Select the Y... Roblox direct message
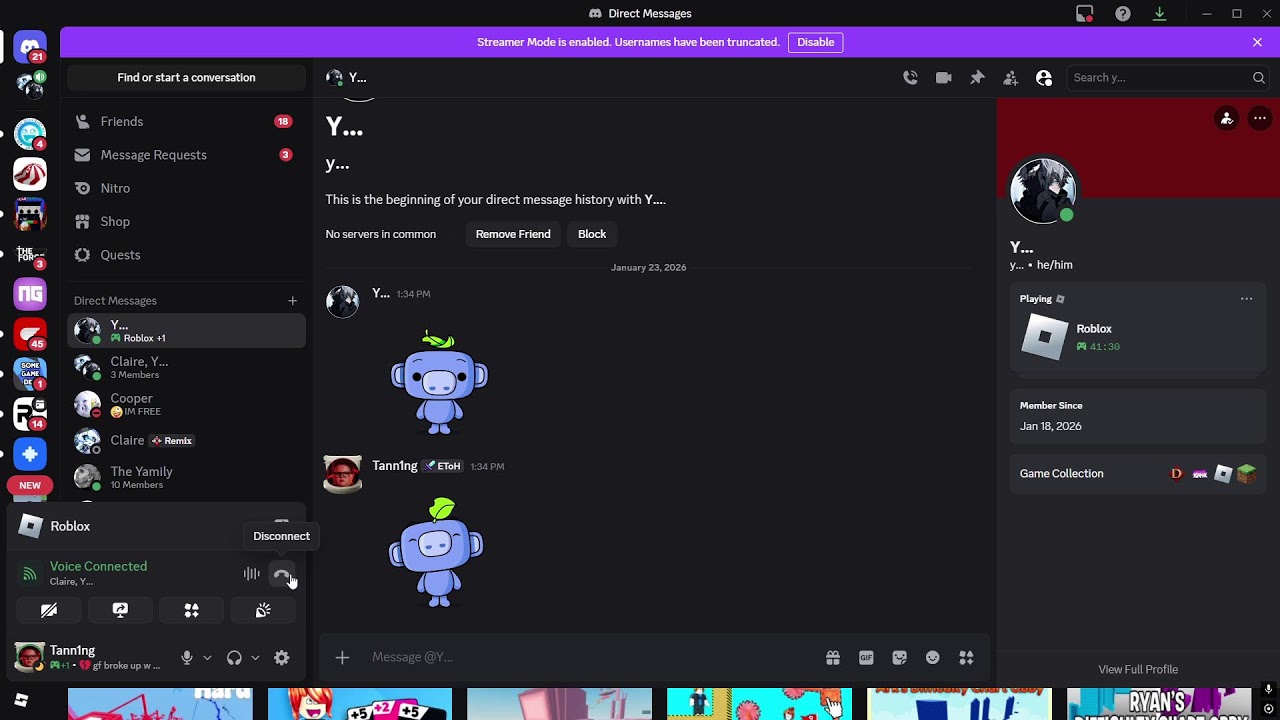The image size is (1280, 720). [186, 331]
